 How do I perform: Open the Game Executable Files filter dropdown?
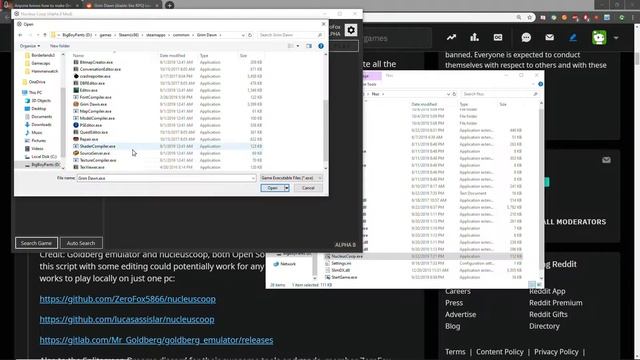tap(291, 178)
